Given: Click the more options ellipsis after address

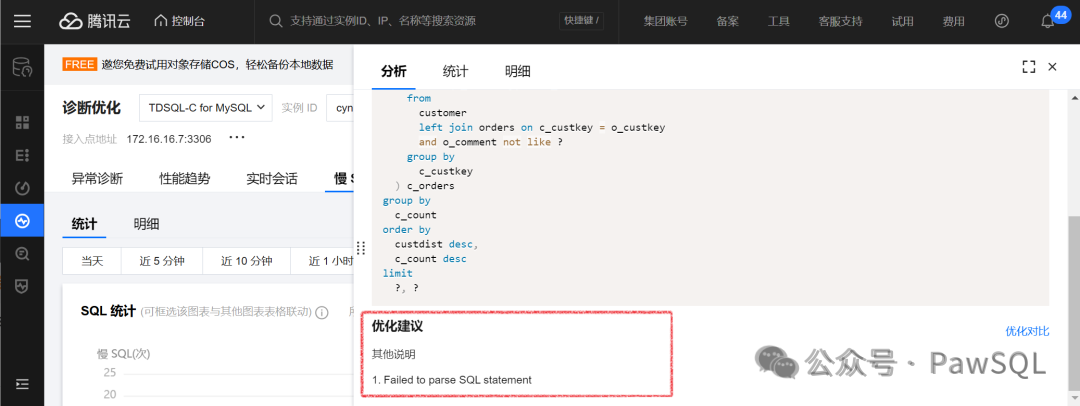Looking at the screenshot, I should pos(237,138).
